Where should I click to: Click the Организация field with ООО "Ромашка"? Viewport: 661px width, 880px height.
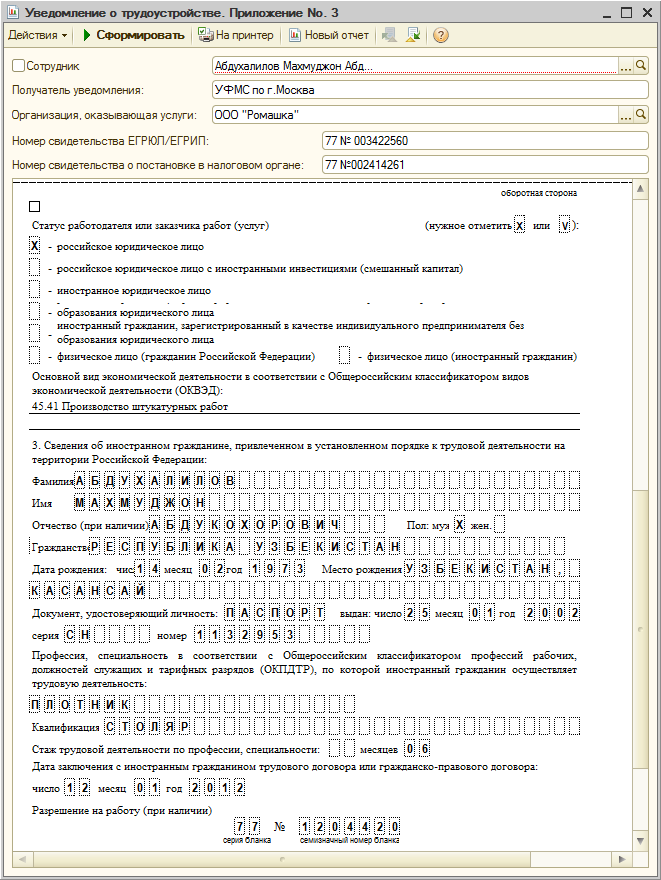[415, 114]
